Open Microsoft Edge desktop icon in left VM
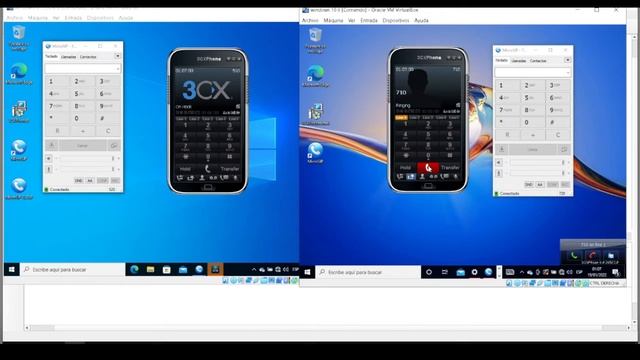The image size is (640, 360). click(19, 73)
